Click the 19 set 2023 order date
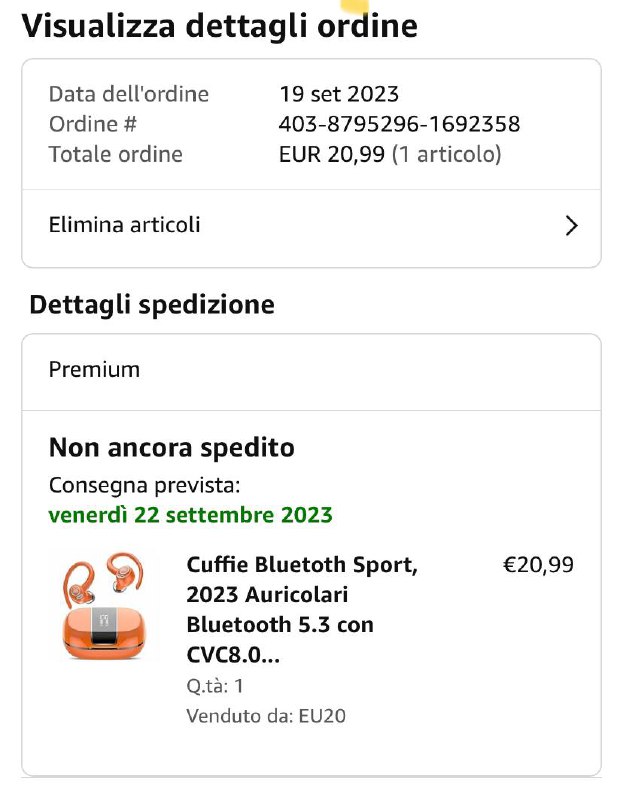Viewport: 623px width, 800px height. (x=339, y=94)
